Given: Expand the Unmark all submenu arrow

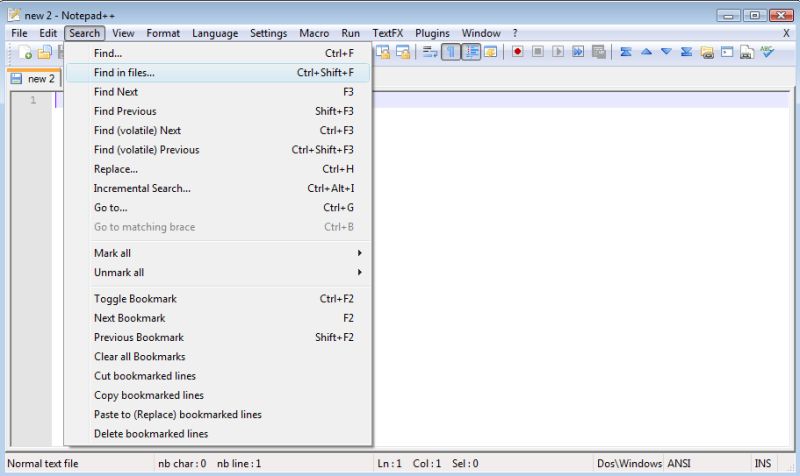Looking at the screenshot, I should pyautogui.click(x=360, y=272).
